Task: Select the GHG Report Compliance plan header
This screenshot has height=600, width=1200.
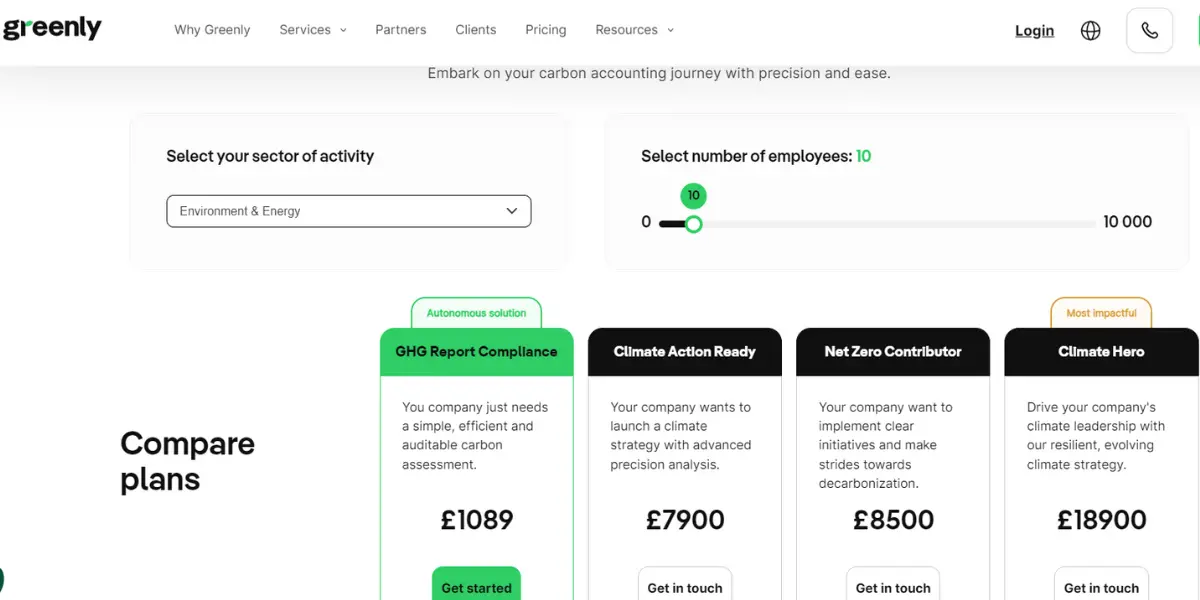Action: [477, 352]
